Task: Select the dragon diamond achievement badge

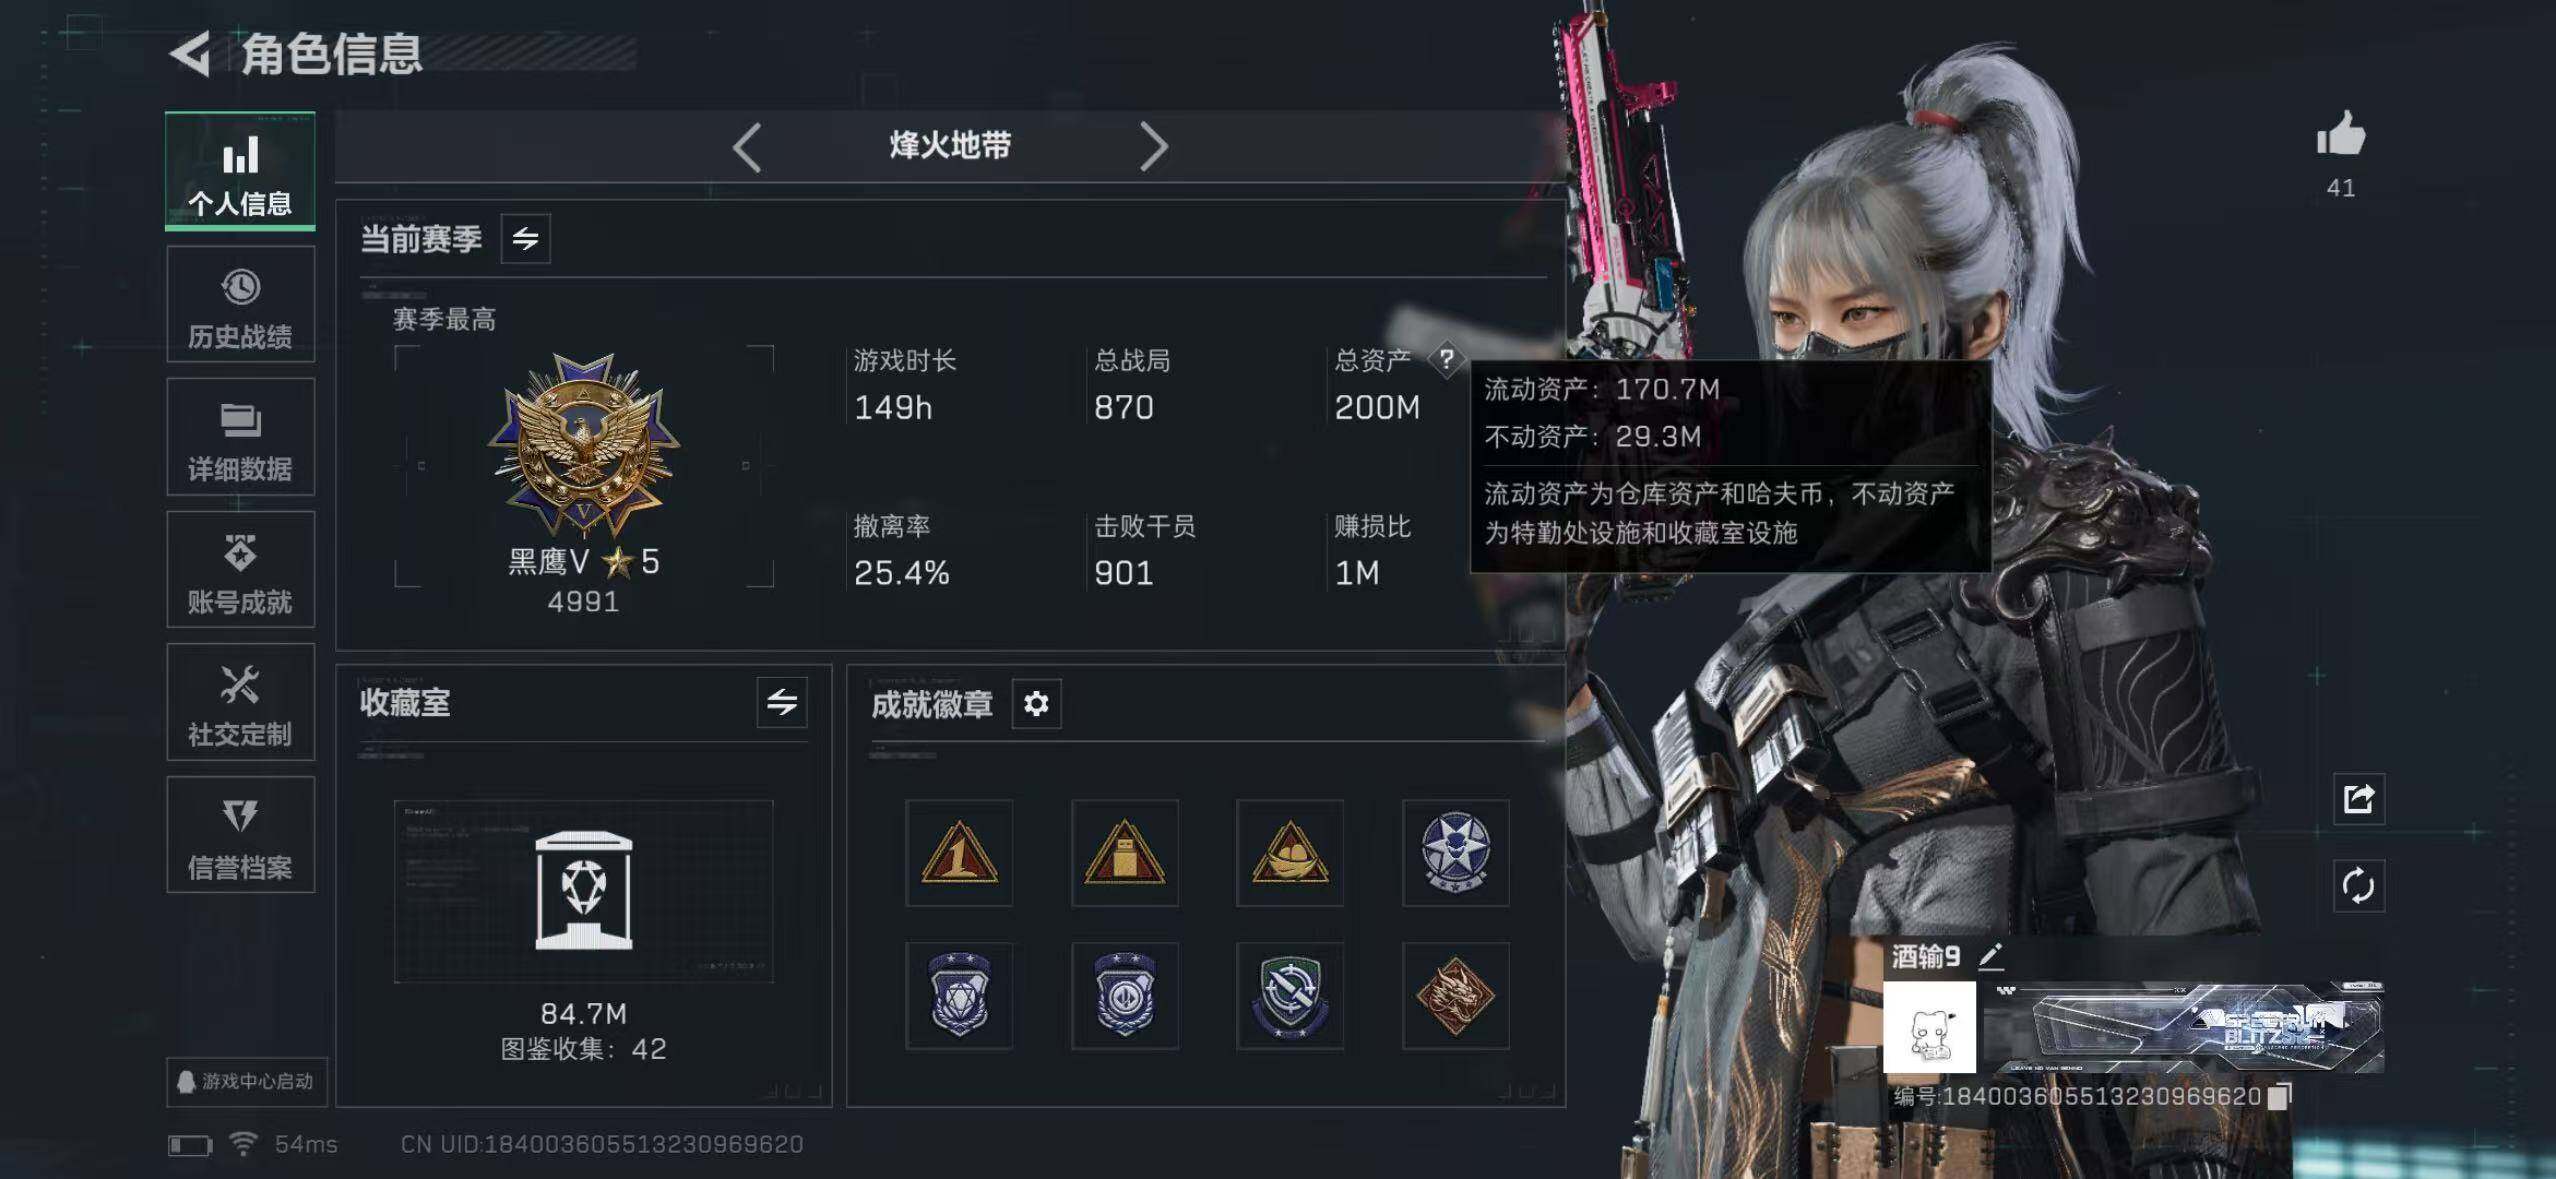Action: pyautogui.click(x=1455, y=996)
